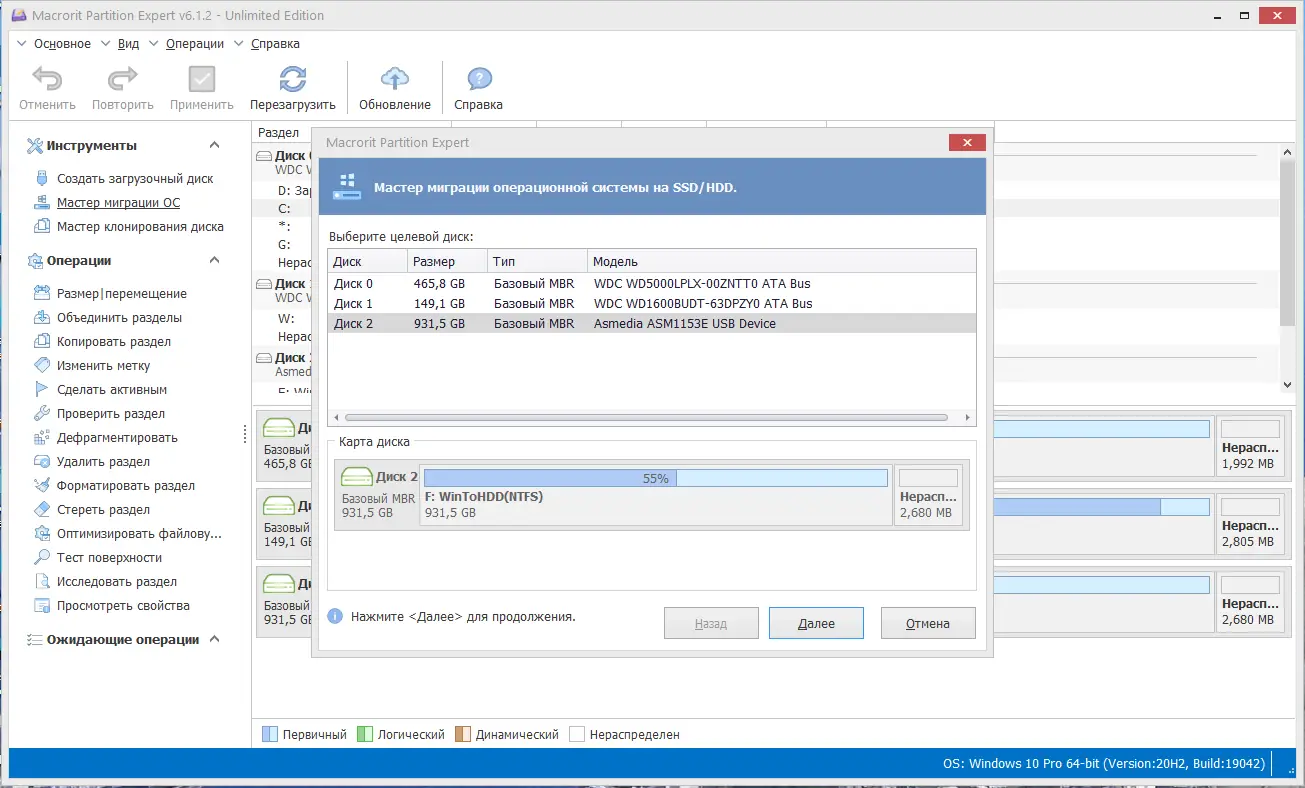Image resolution: width=1305 pixels, height=788 pixels.
Task: Click the Change label tag icon
Action: pos(41,366)
